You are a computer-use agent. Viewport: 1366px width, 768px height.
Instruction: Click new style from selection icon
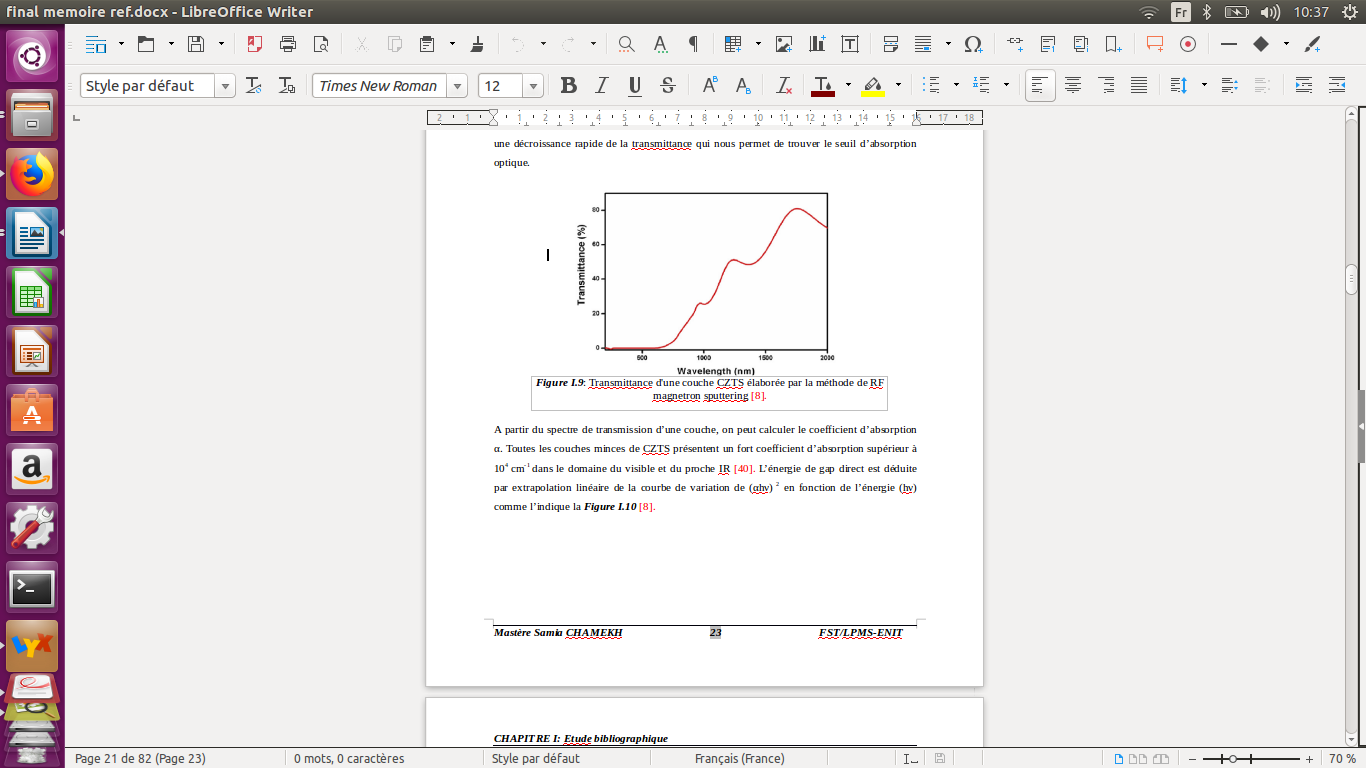287,85
